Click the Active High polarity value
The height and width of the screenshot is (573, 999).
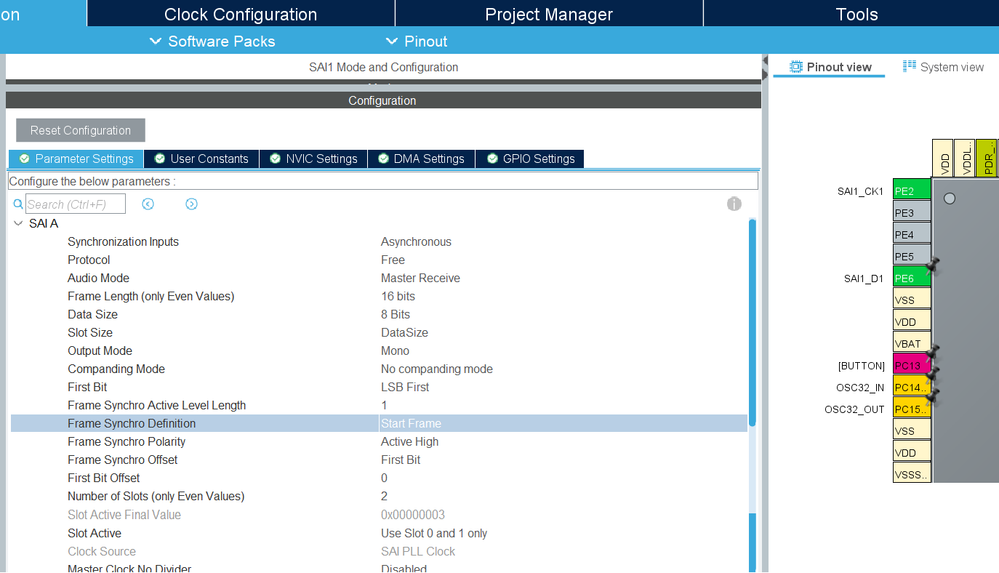(410, 442)
